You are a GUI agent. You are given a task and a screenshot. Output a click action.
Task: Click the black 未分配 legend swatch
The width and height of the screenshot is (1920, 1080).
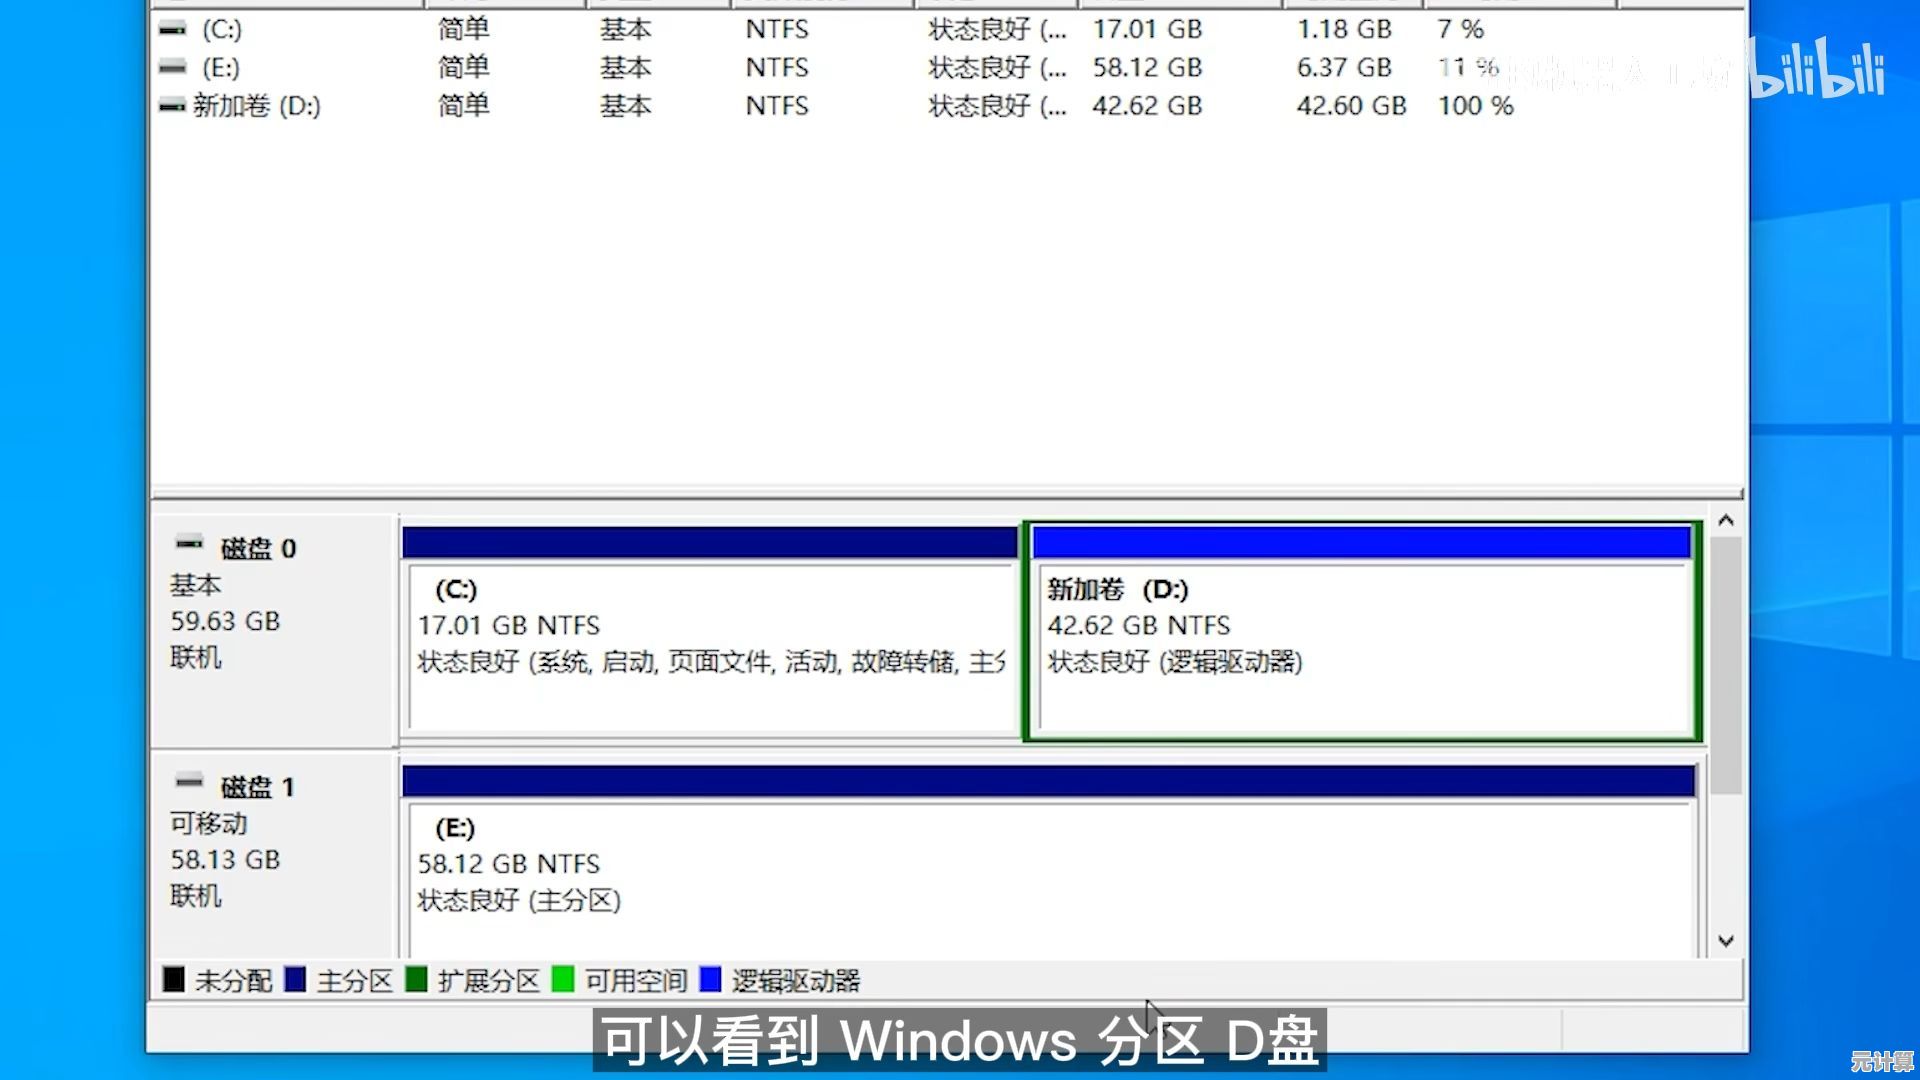(x=173, y=979)
